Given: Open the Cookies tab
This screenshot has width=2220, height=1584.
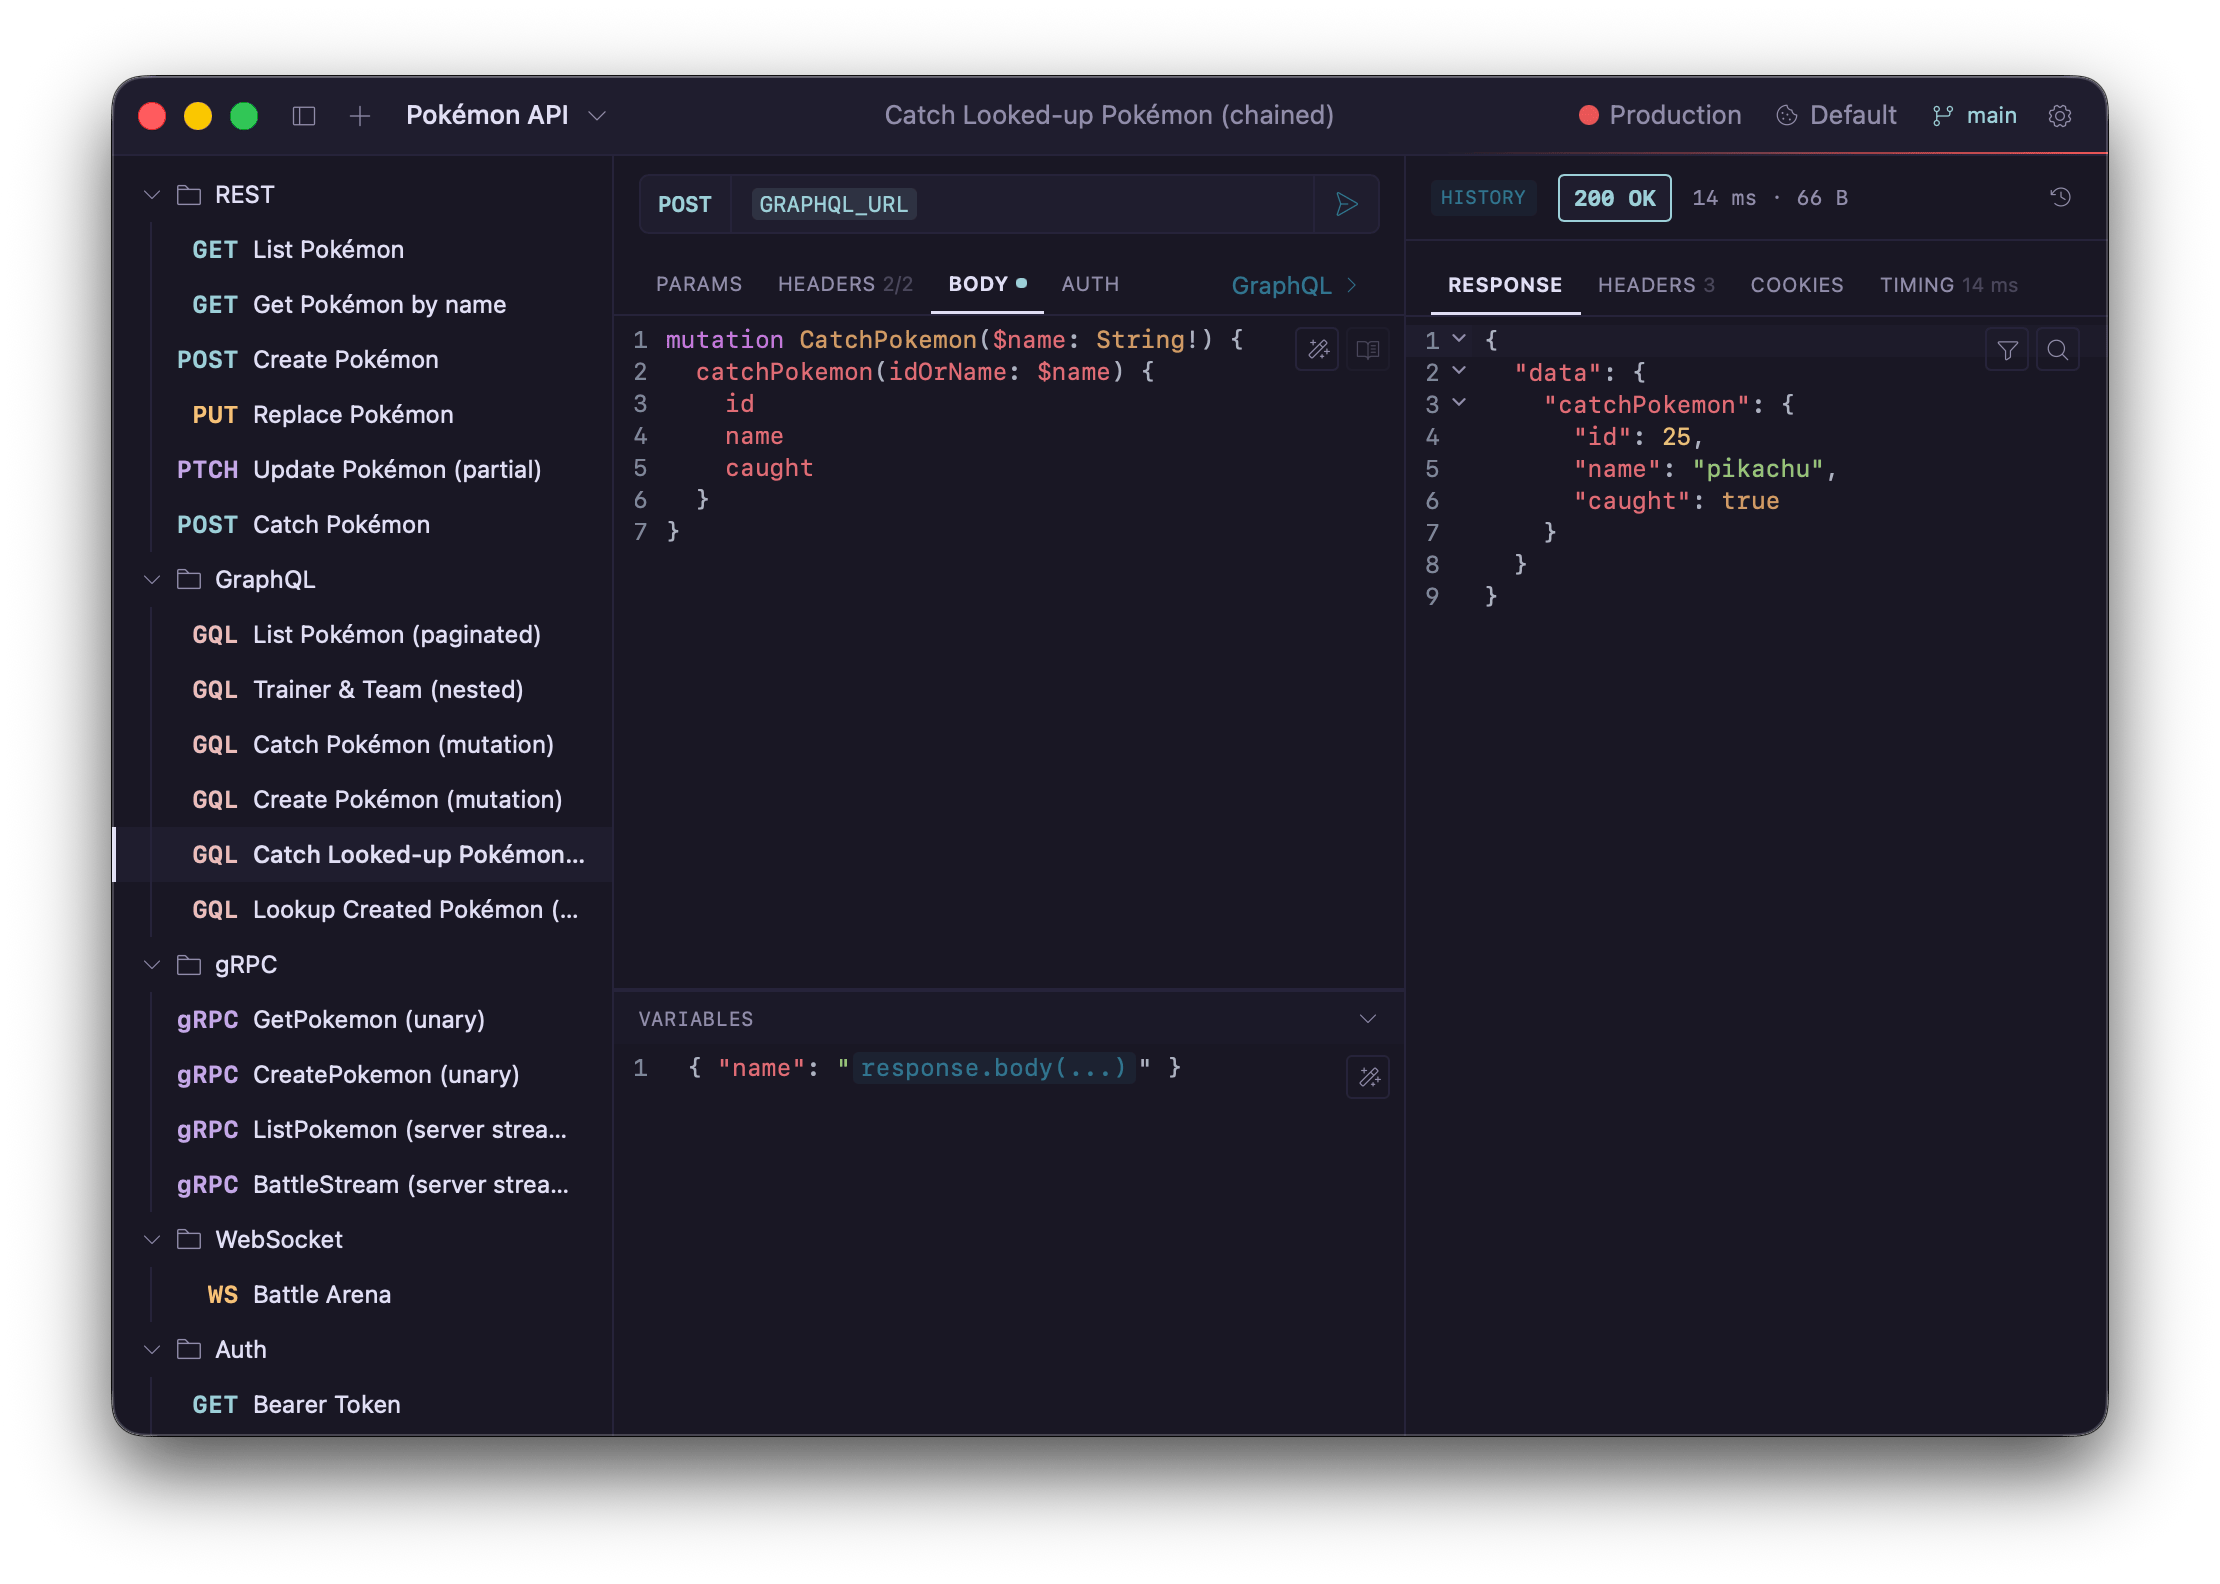Looking at the screenshot, I should (x=1797, y=286).
